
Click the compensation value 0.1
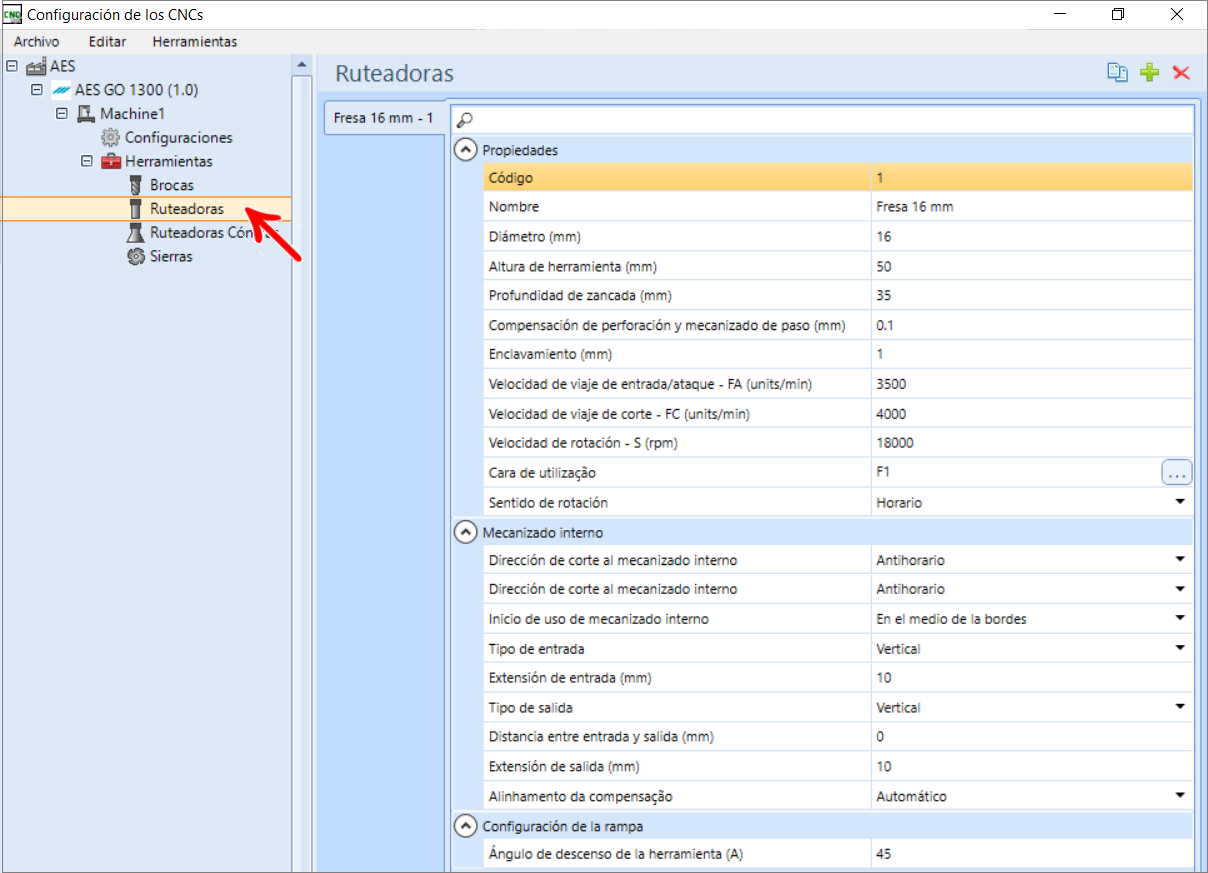(1032, 325)
